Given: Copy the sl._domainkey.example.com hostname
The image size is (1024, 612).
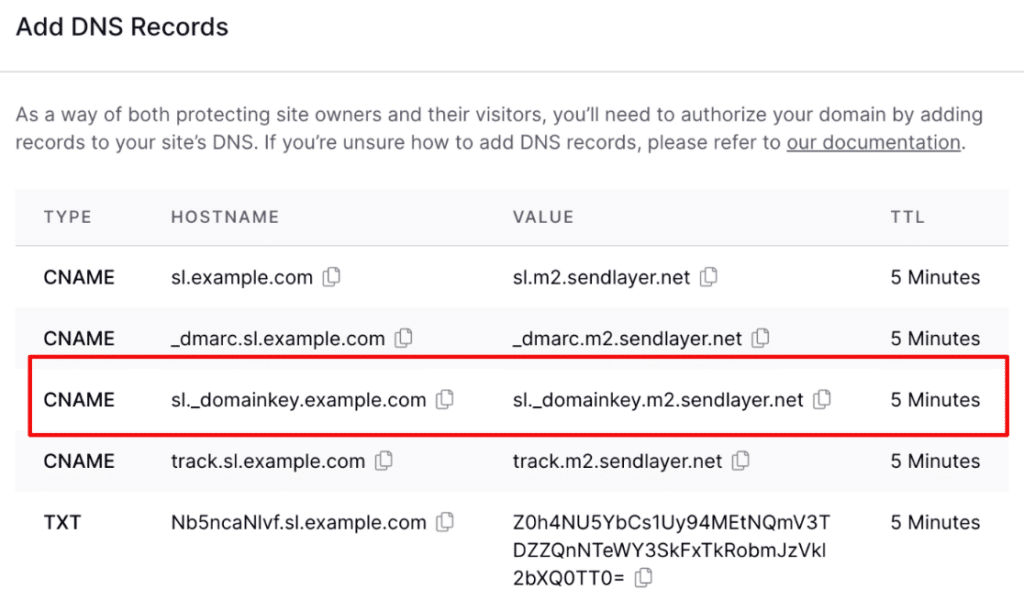Looking at the screenshot, I should (444, 399).
